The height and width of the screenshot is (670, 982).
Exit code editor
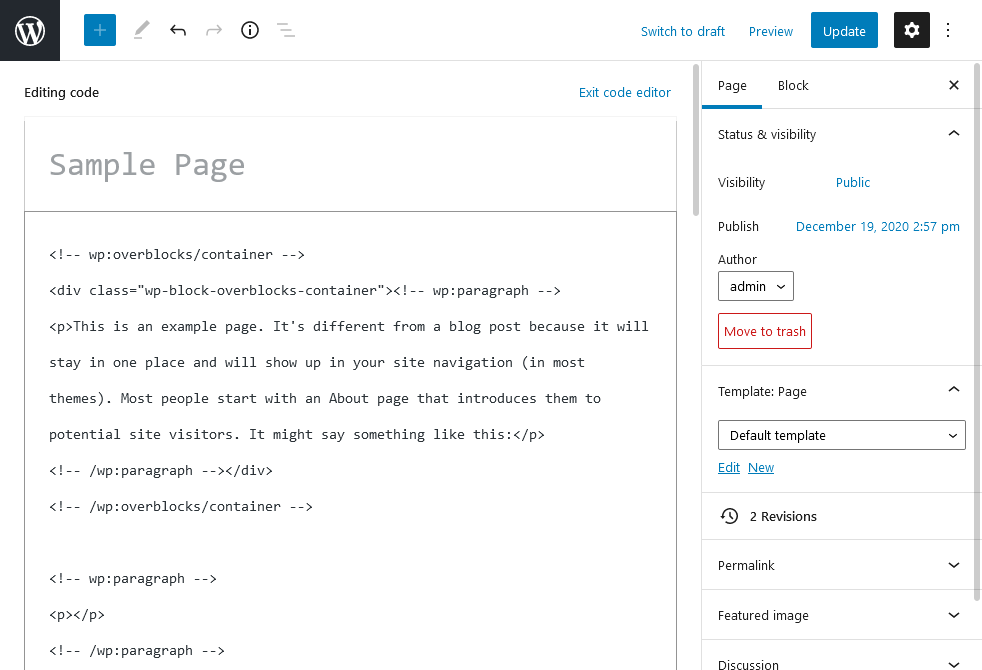click(624, 93)
